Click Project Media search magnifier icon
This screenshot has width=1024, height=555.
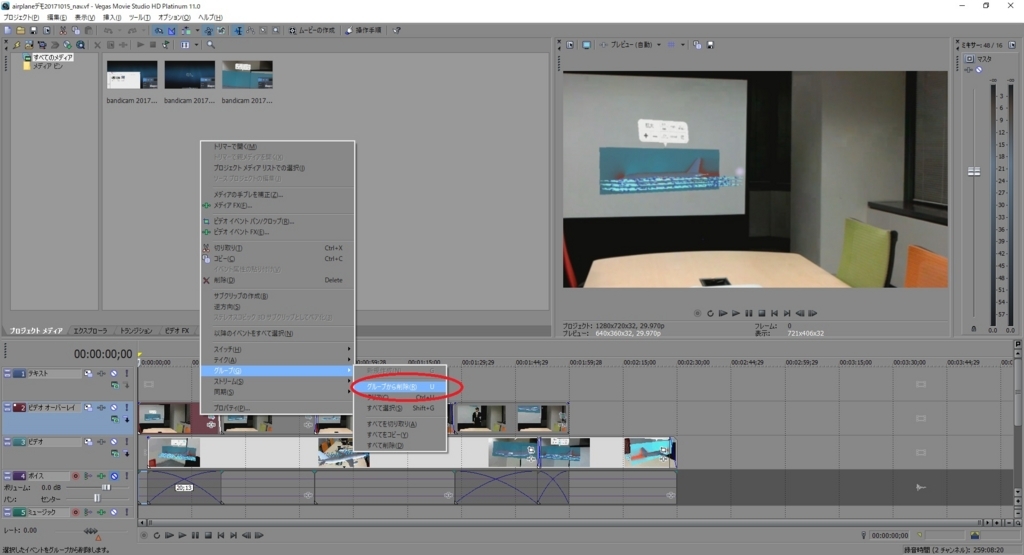pos(211,45)
